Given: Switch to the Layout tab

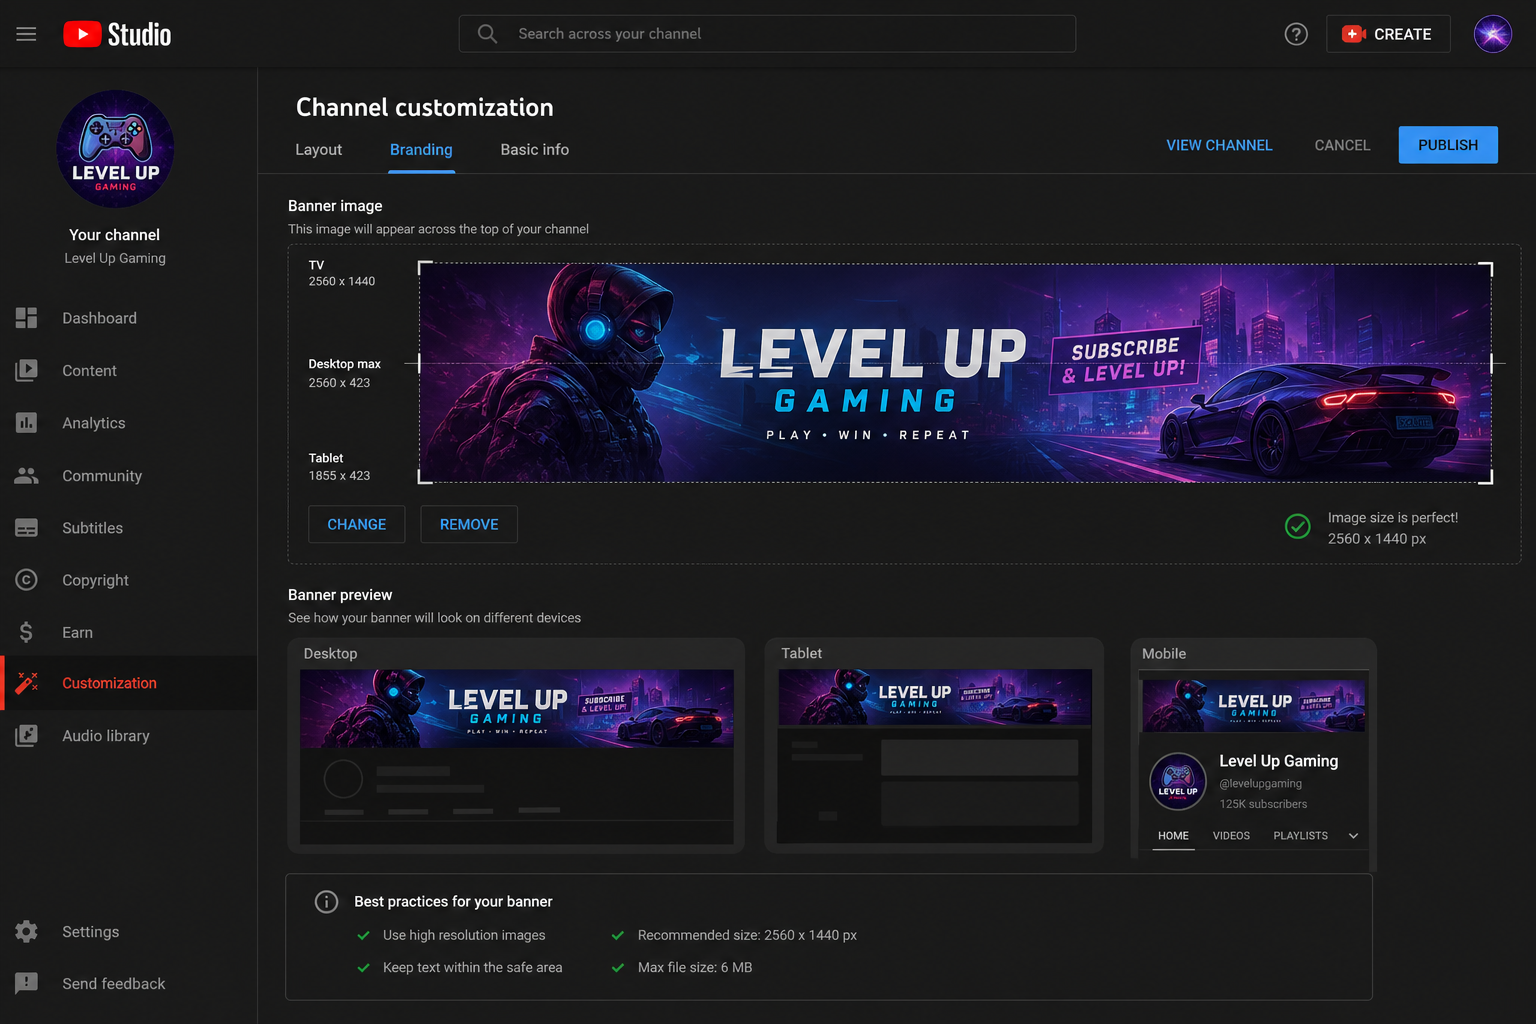Looking at the screenshot, I should pyautogui.click(x=318, y=149).
